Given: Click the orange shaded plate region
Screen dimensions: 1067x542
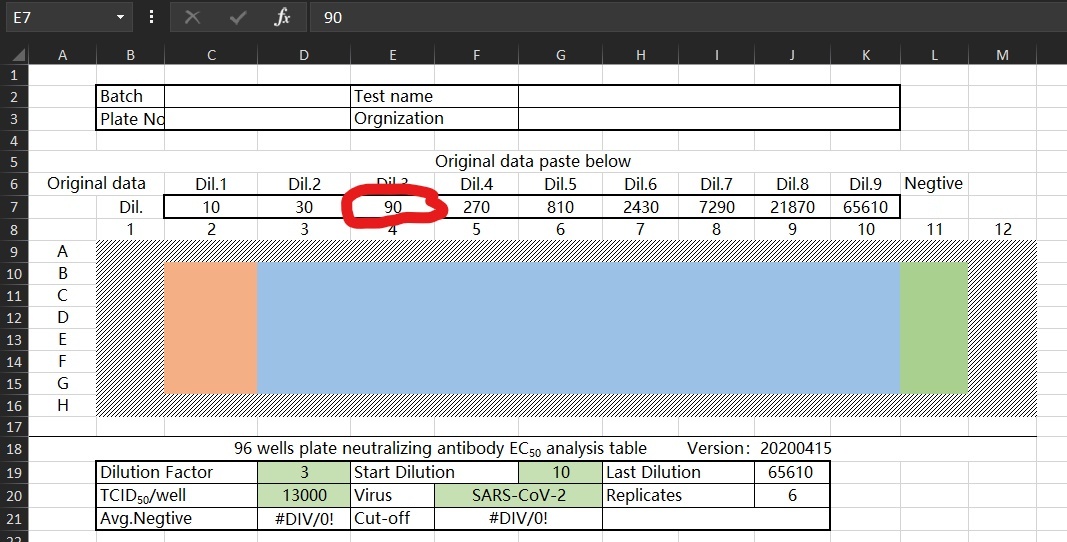Looking at the screenshot, I should tap(211, 328).
